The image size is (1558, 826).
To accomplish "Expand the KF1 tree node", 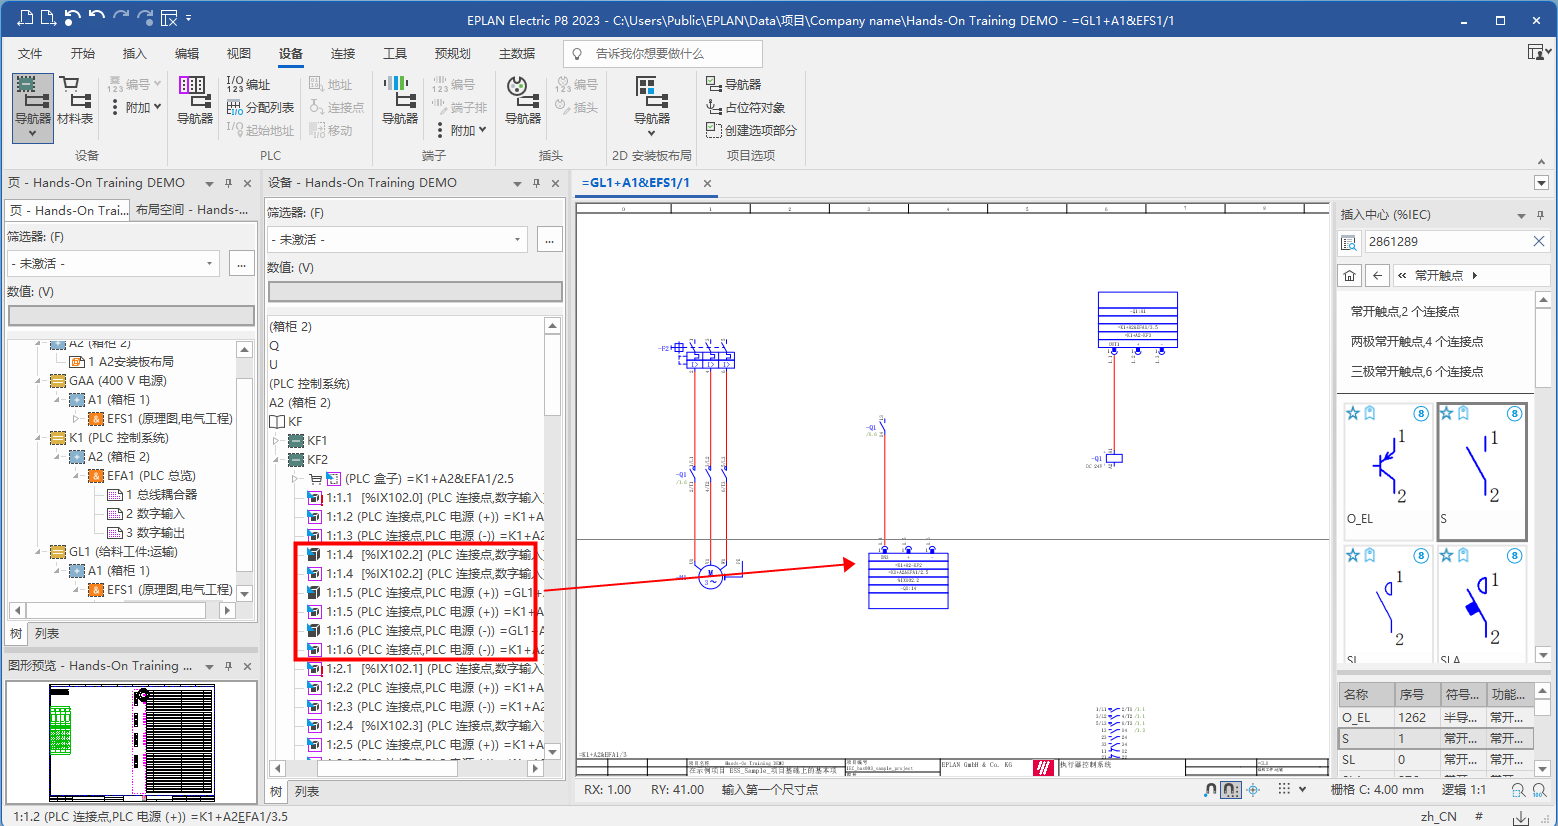I will coord(277,441).
